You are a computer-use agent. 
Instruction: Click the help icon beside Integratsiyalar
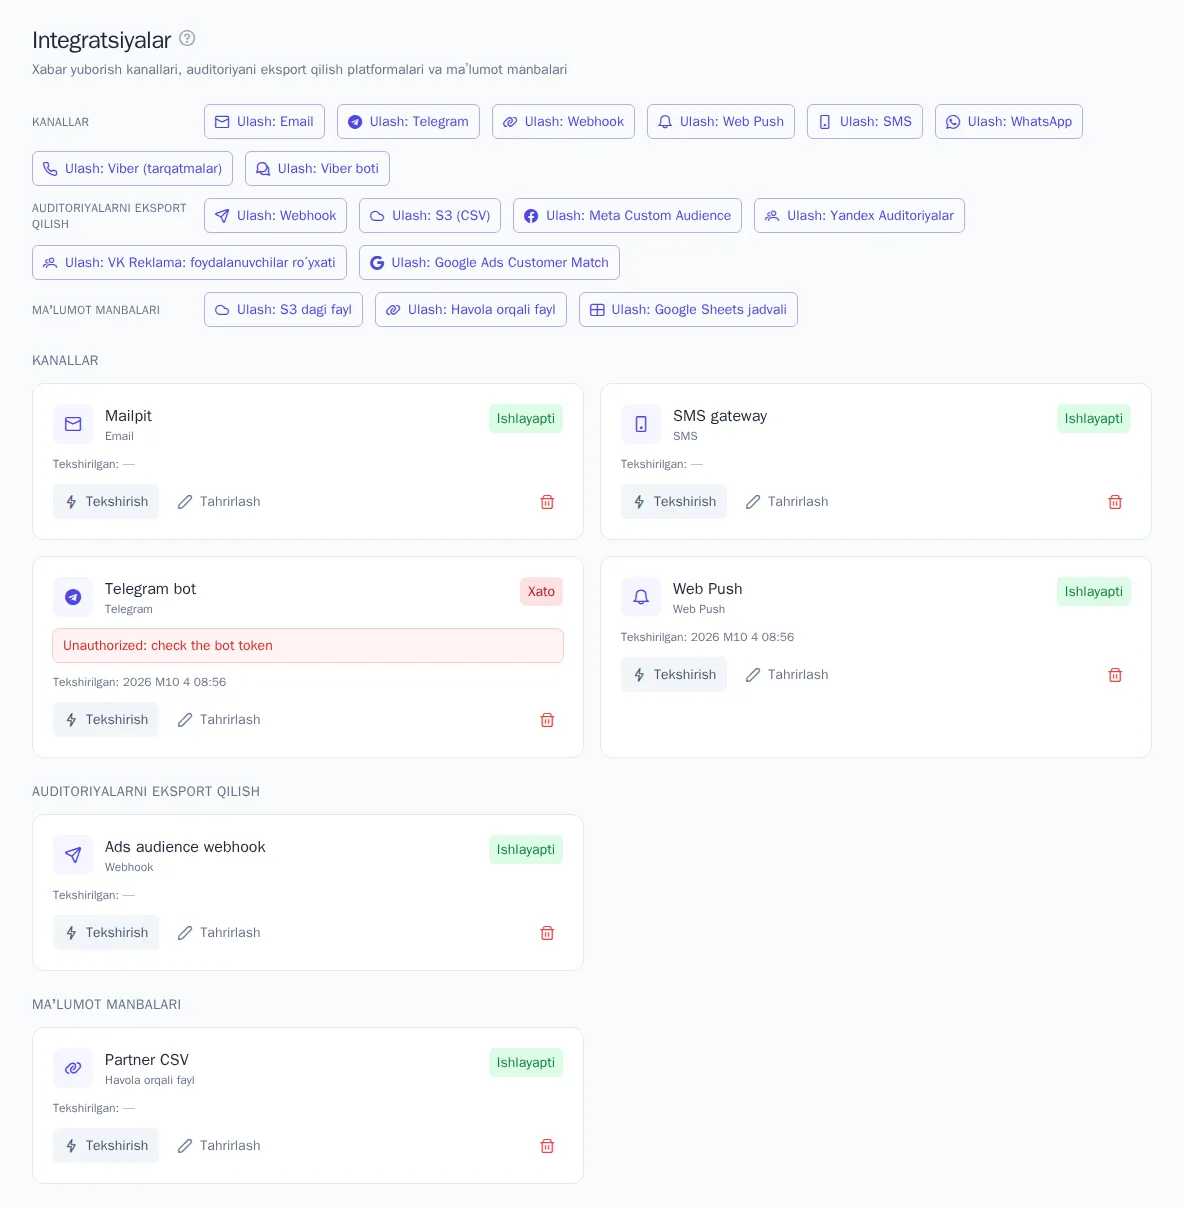click(187, 38)
